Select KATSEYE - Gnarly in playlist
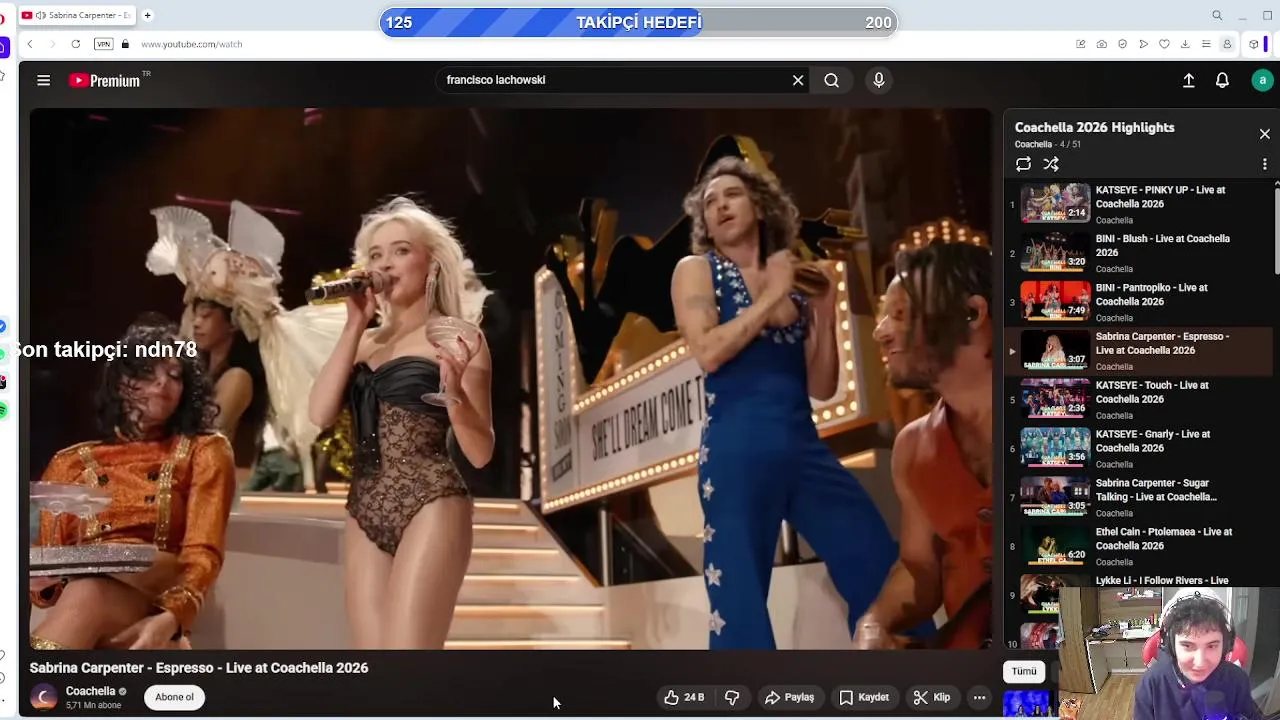This screenshot has width=1280, height=720. [1140, 448]
